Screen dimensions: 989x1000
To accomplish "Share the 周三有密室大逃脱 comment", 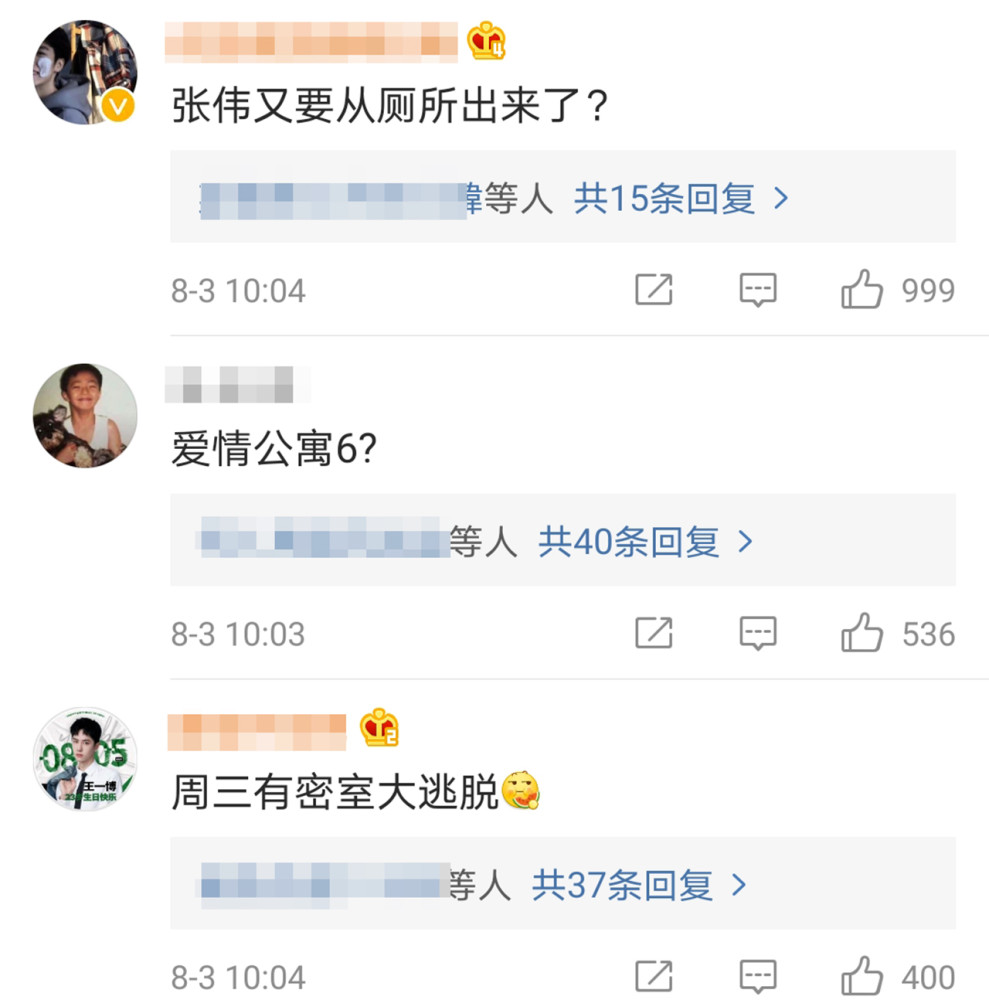I will (654, 976).
